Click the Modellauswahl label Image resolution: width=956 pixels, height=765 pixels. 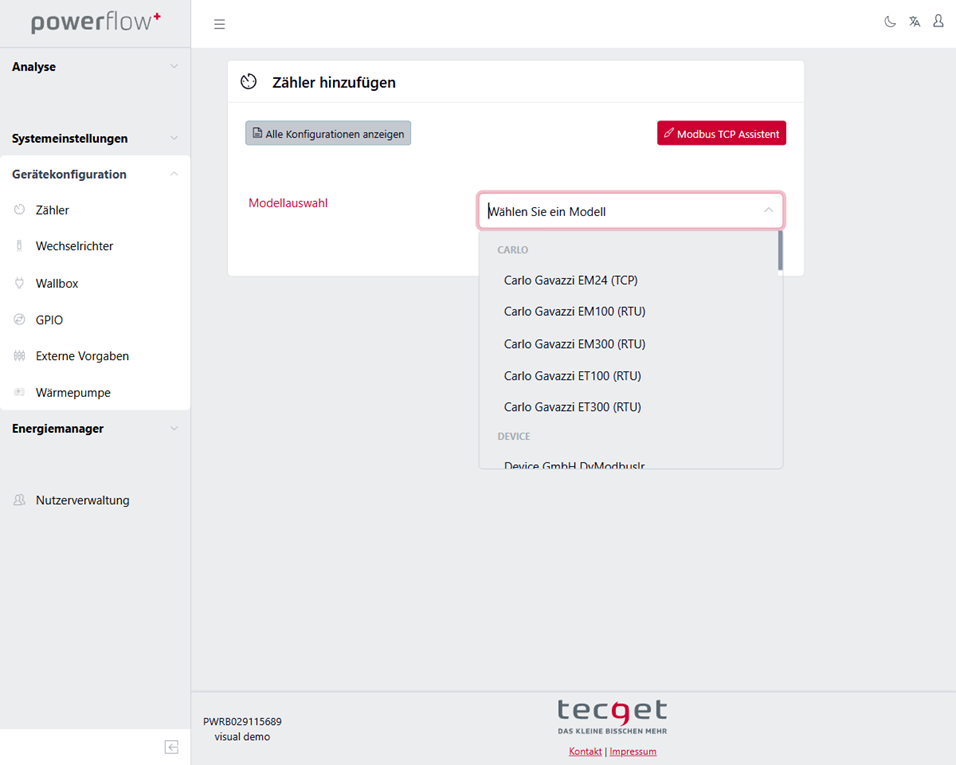pyautogui.click(x=288, y=203)
